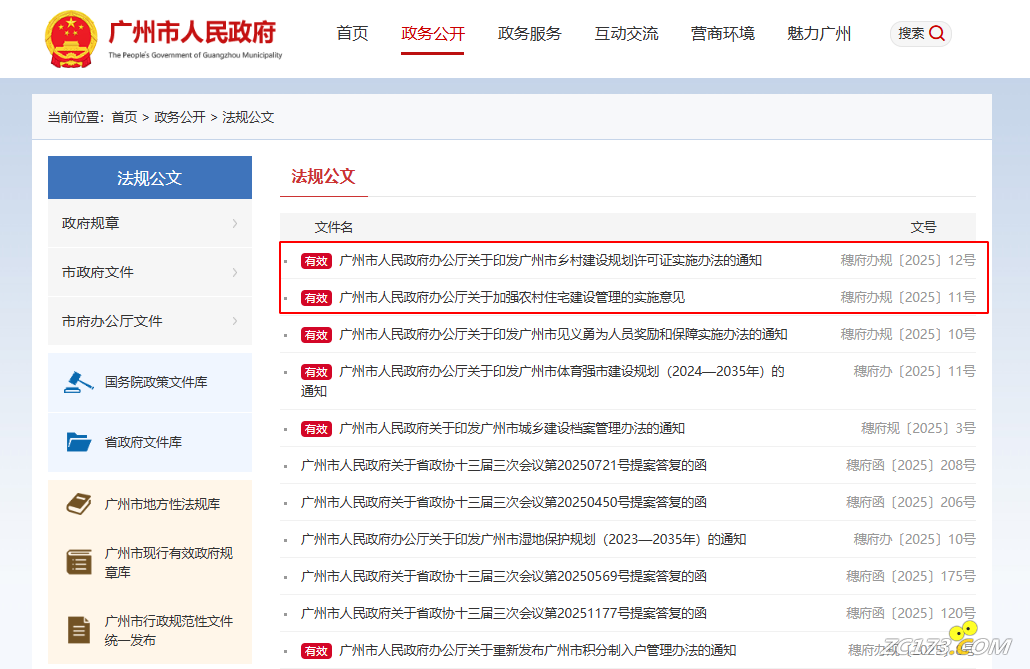This screenshot has height=669, width=1030.
Task: Click document number 穗府规〔2025〕3号
Action: tap(918, 429)
